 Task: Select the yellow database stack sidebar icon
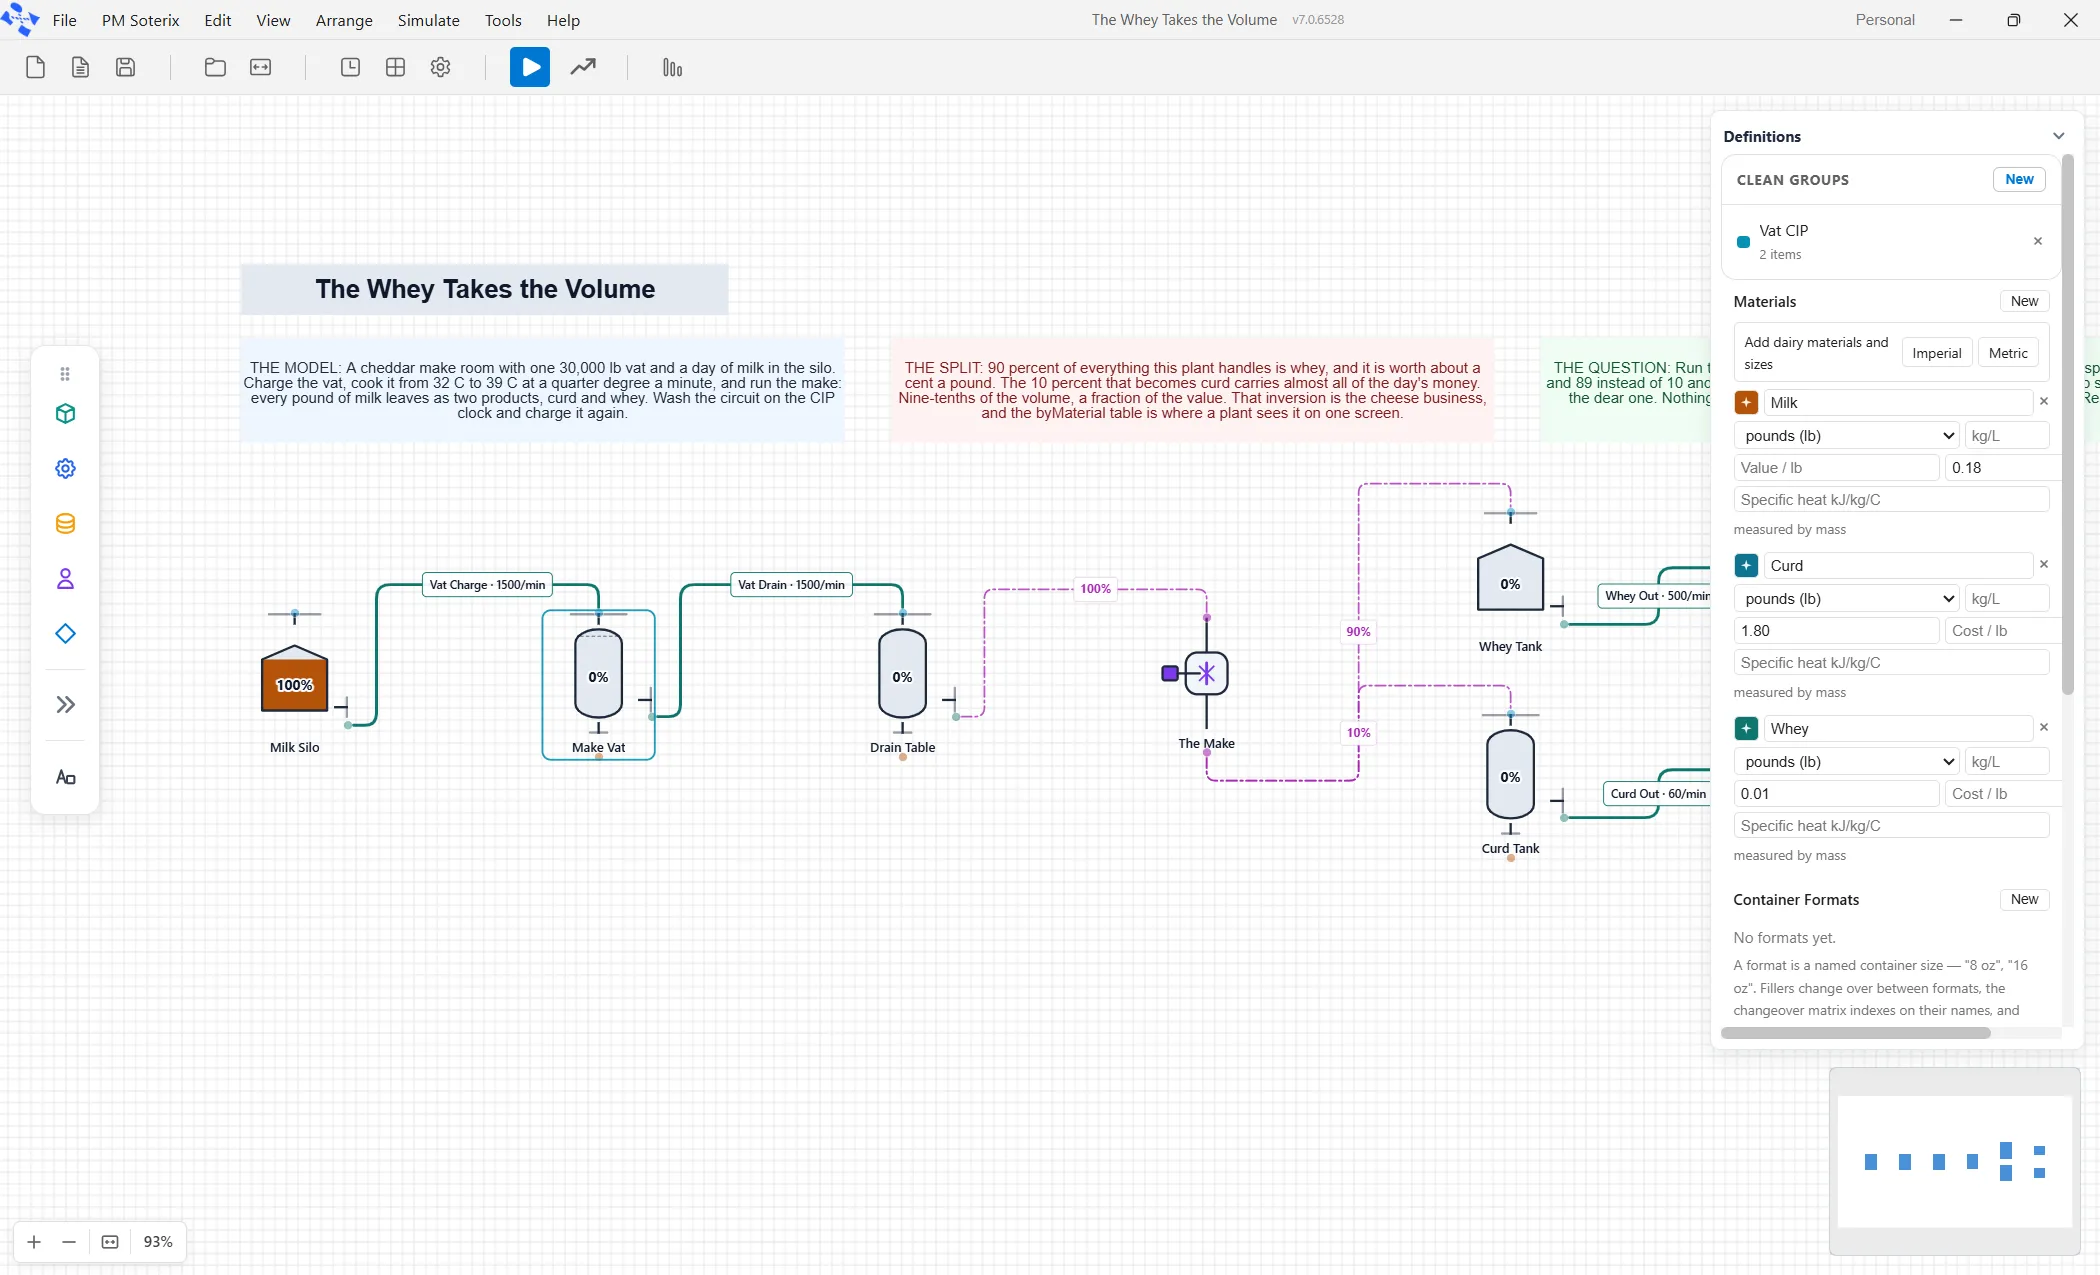[x=65, y=523]
